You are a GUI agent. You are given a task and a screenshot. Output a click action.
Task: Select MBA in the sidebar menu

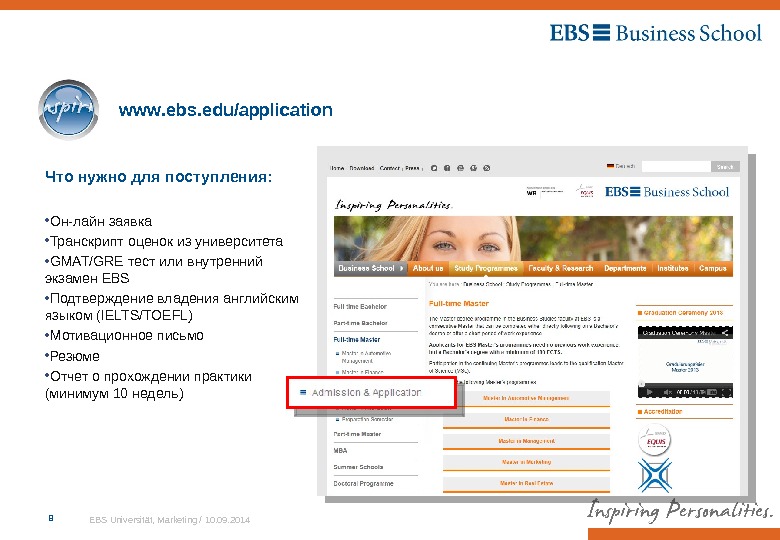(340, 450)
